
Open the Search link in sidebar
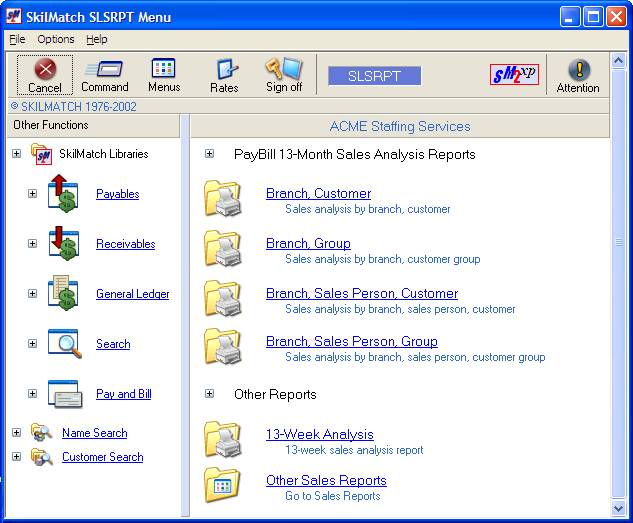113,344
